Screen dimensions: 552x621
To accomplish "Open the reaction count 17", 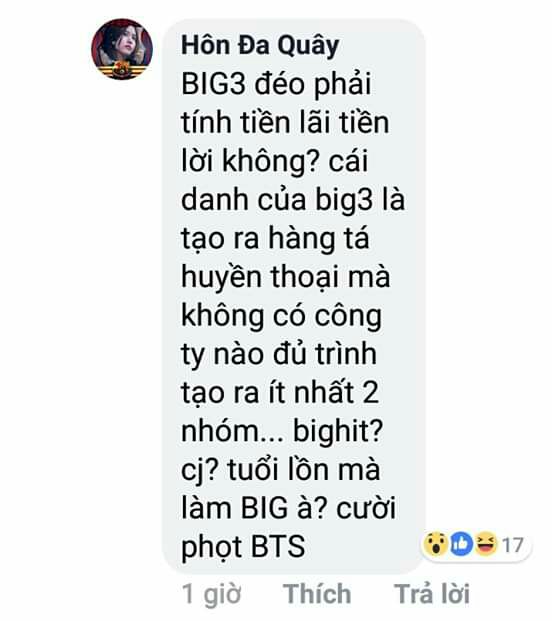I will pyautogui.click(x=513, y=545).
